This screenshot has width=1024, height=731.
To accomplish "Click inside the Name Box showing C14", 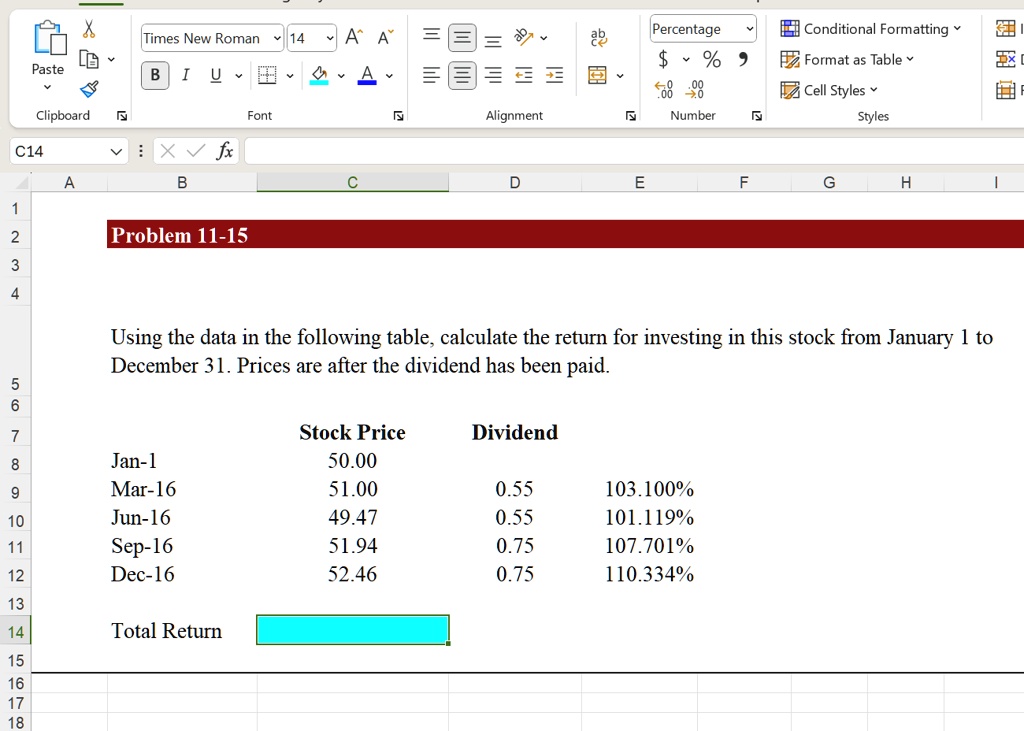I will [x=59, y=152].
